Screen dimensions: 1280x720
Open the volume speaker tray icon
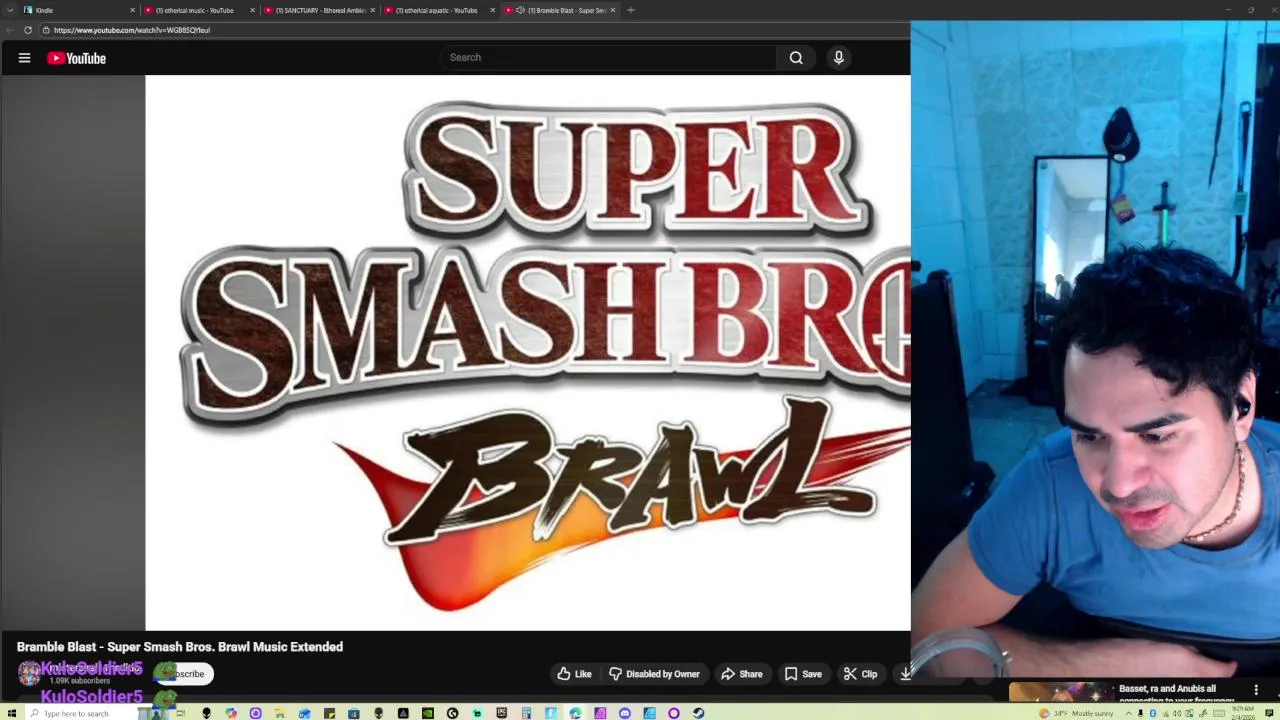click(x=1177, y=713)
